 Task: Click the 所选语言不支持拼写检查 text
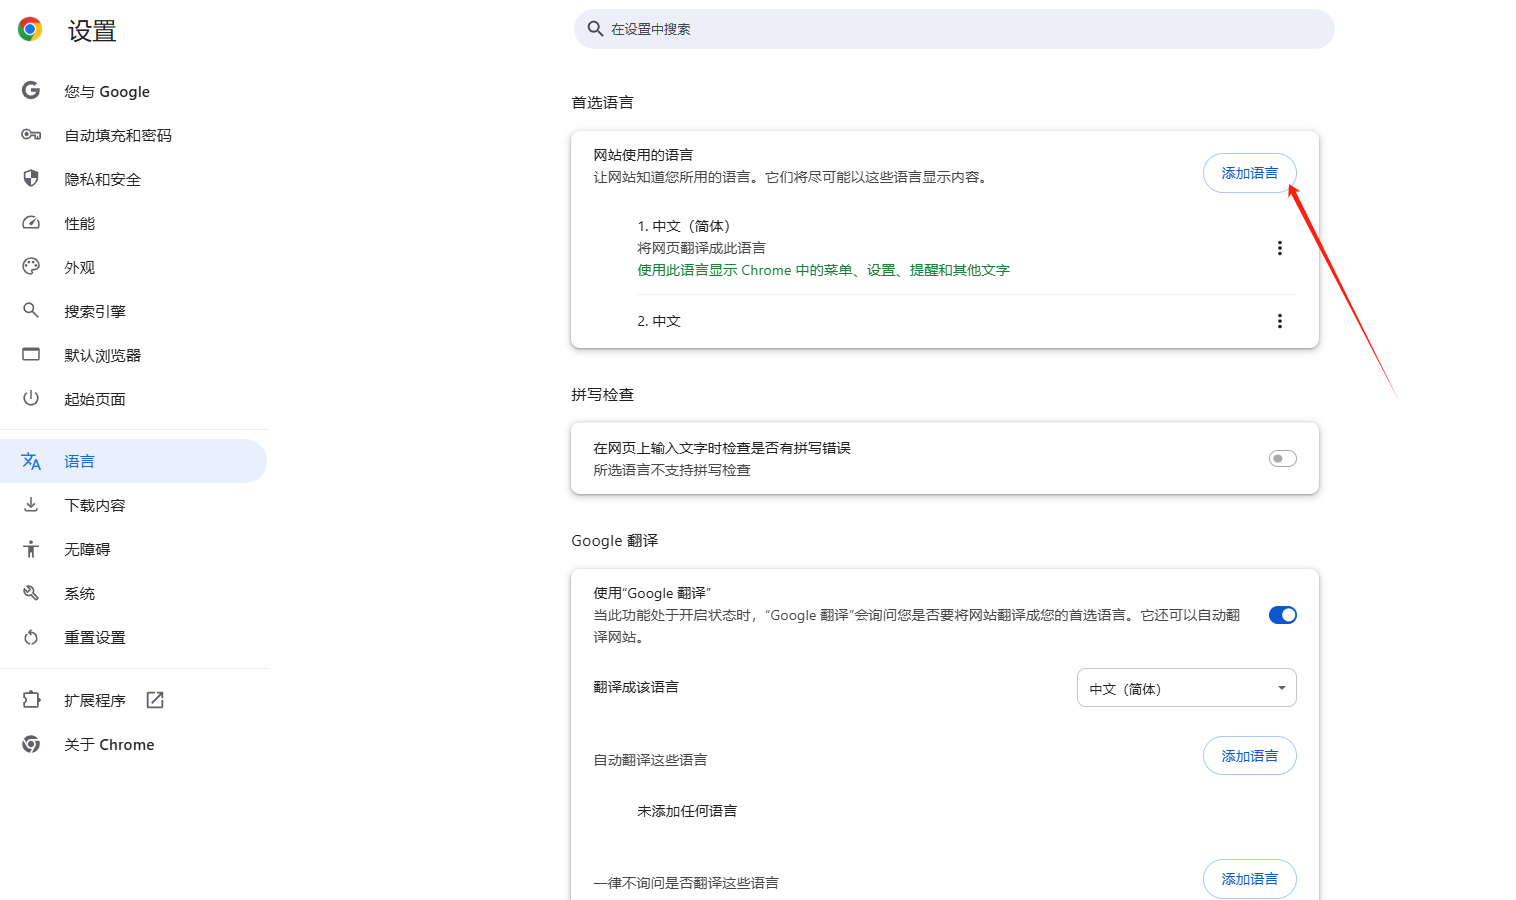coord(672,470)
